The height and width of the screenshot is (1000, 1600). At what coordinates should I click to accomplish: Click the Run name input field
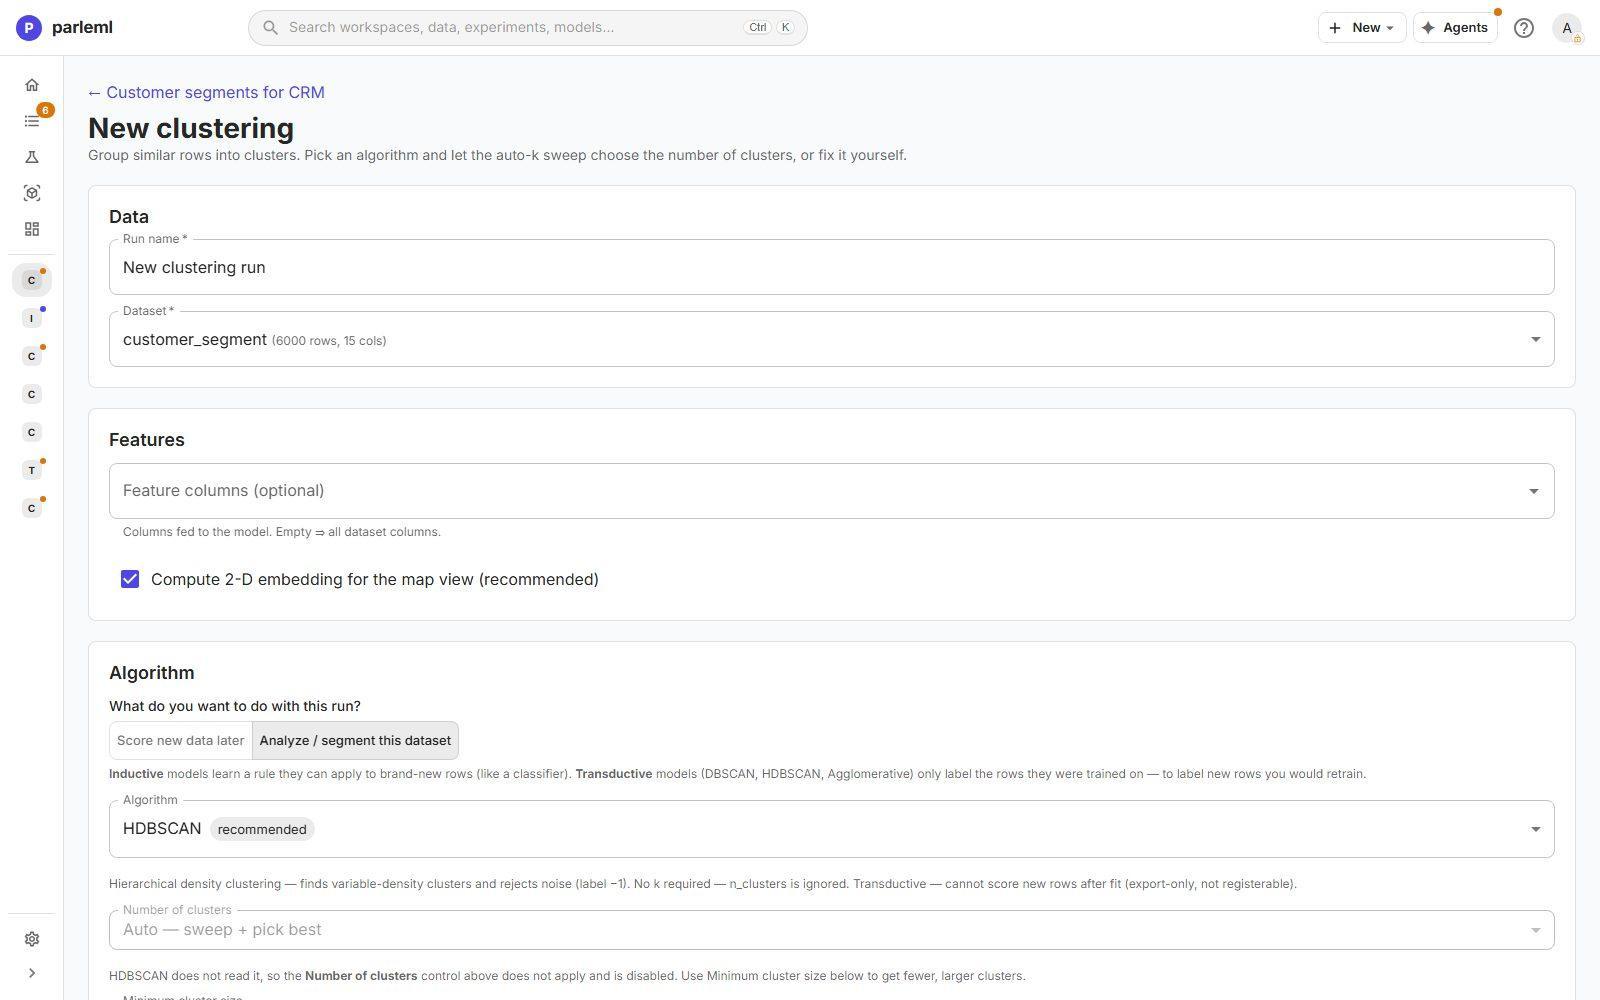[831, 267]
